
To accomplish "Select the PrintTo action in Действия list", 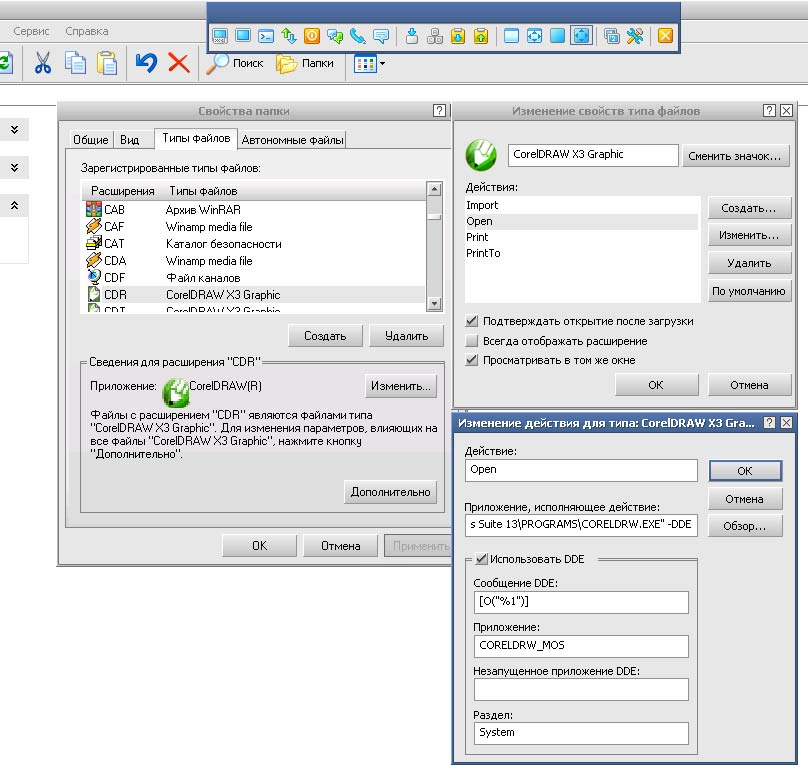I will coord(582,253).
